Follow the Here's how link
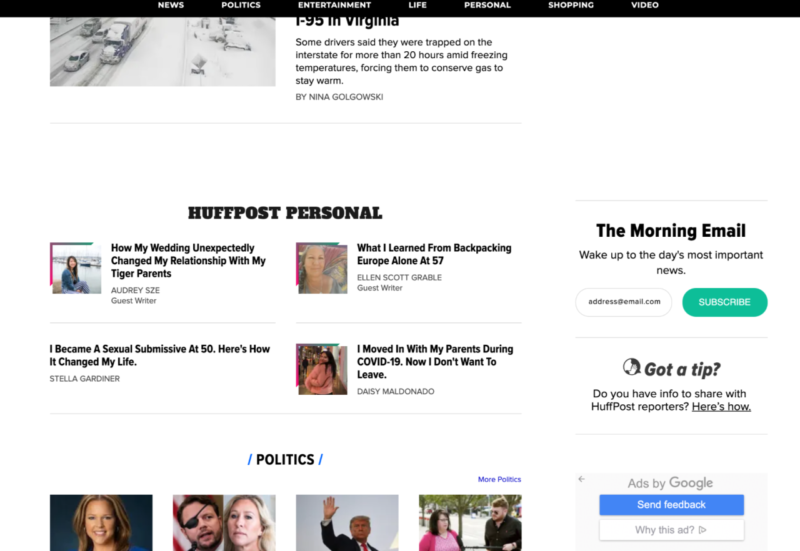 coord(721,407)
